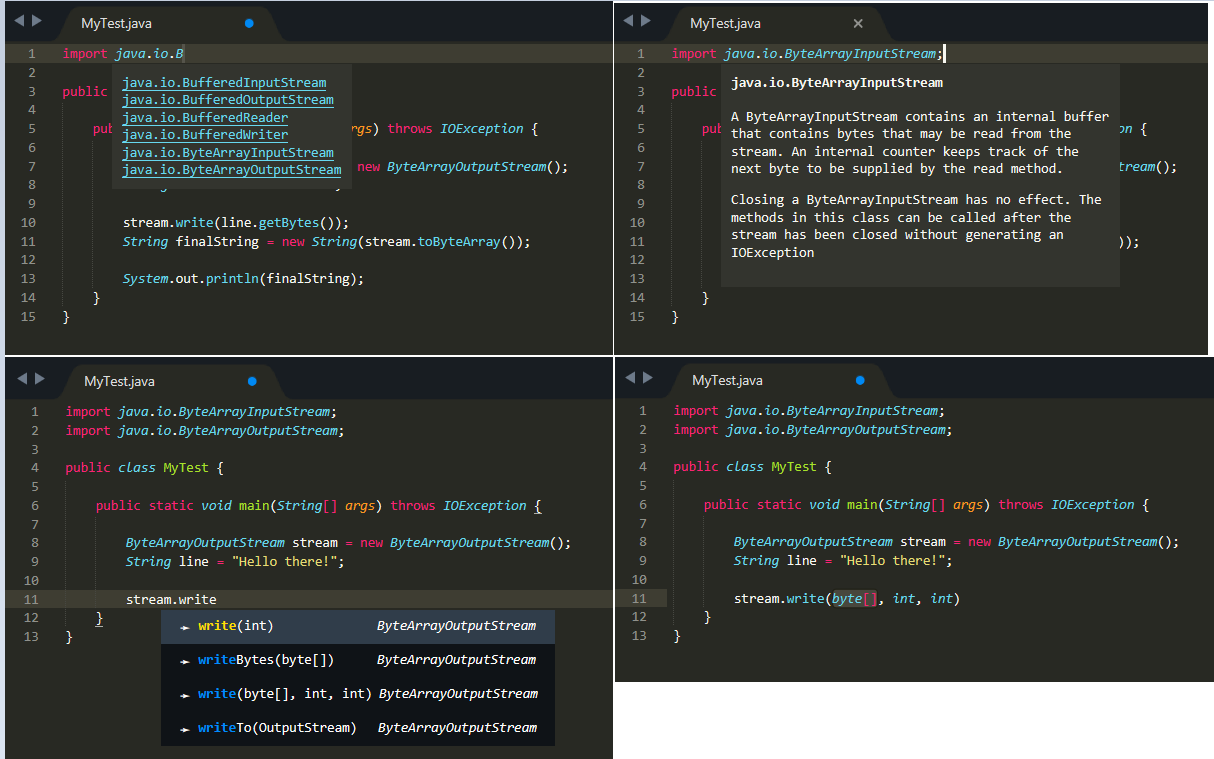
Task: Click the method icon beside write(int)
Action: click(185, 627)
